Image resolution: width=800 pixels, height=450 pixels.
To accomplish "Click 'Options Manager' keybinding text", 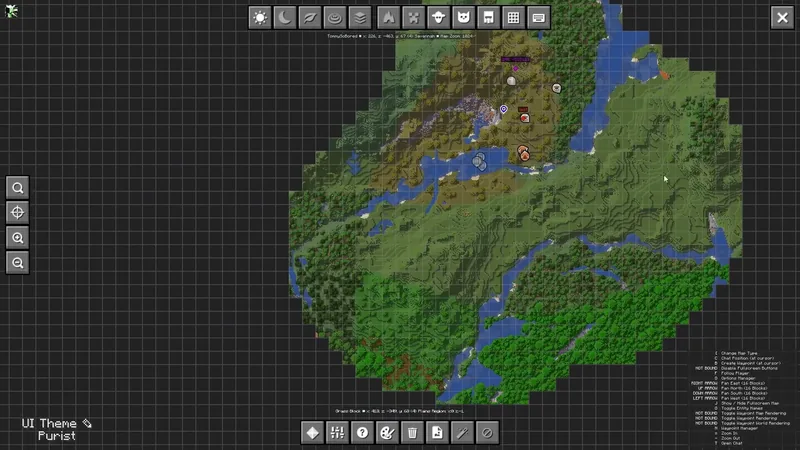I will coord(738,378).
